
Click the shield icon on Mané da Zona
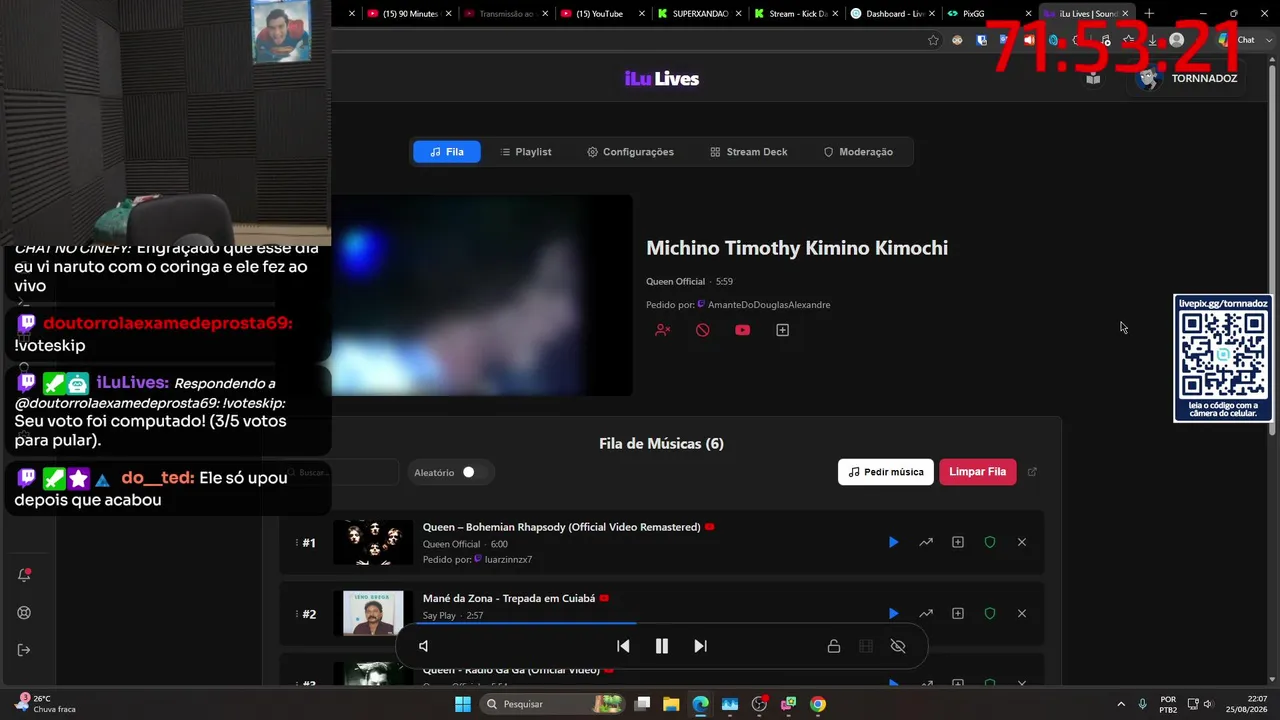990,613
